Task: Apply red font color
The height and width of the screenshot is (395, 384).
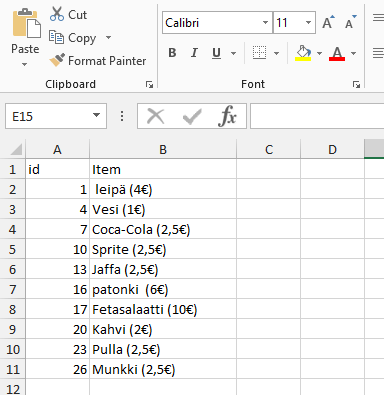Action: click(x=337, y=53)
